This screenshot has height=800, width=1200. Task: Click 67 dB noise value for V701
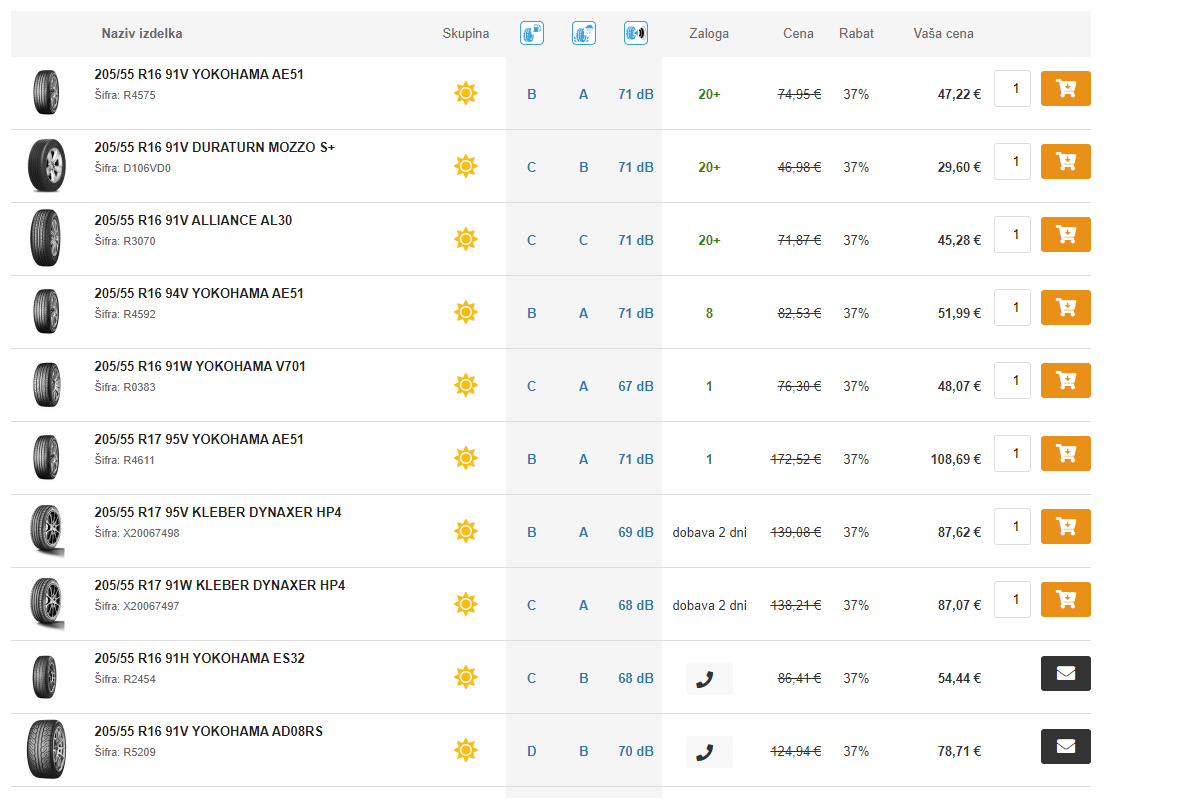[x=636, y=386]
